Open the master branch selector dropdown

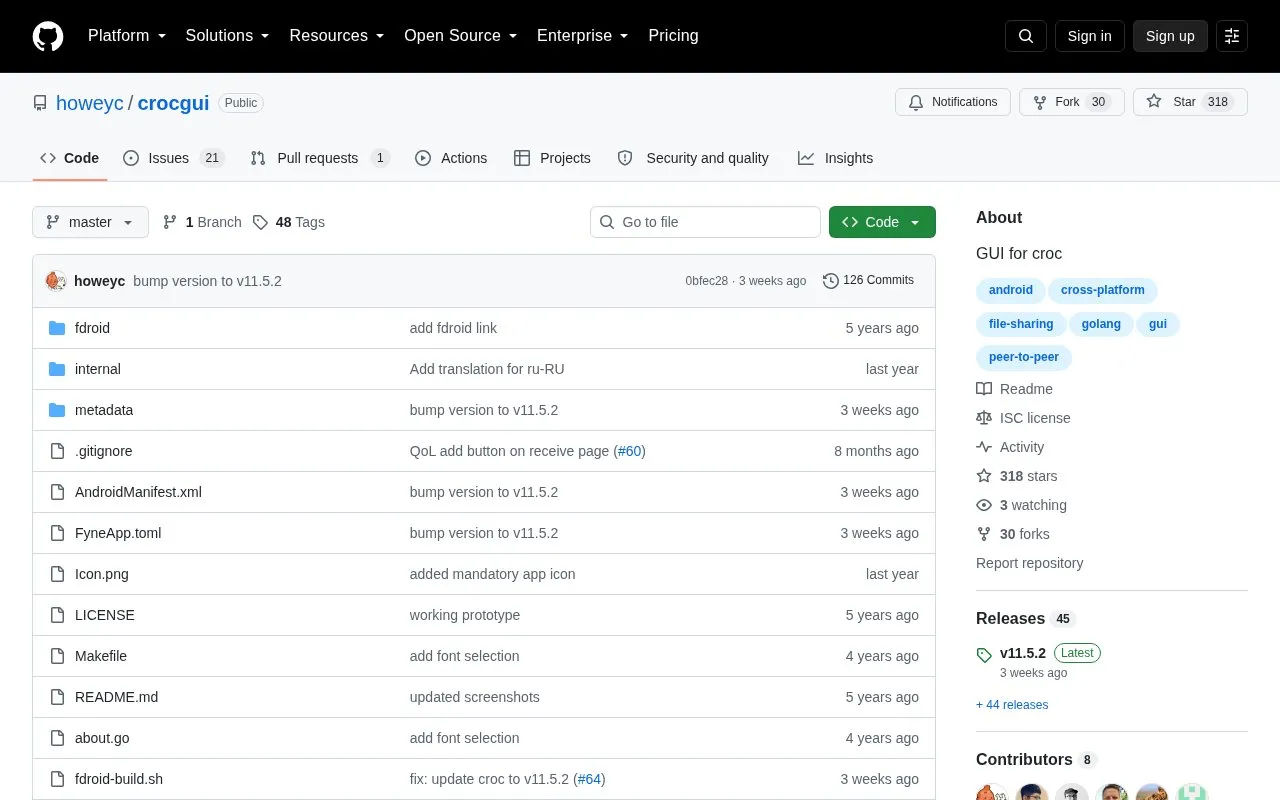(x=90, y=222)
